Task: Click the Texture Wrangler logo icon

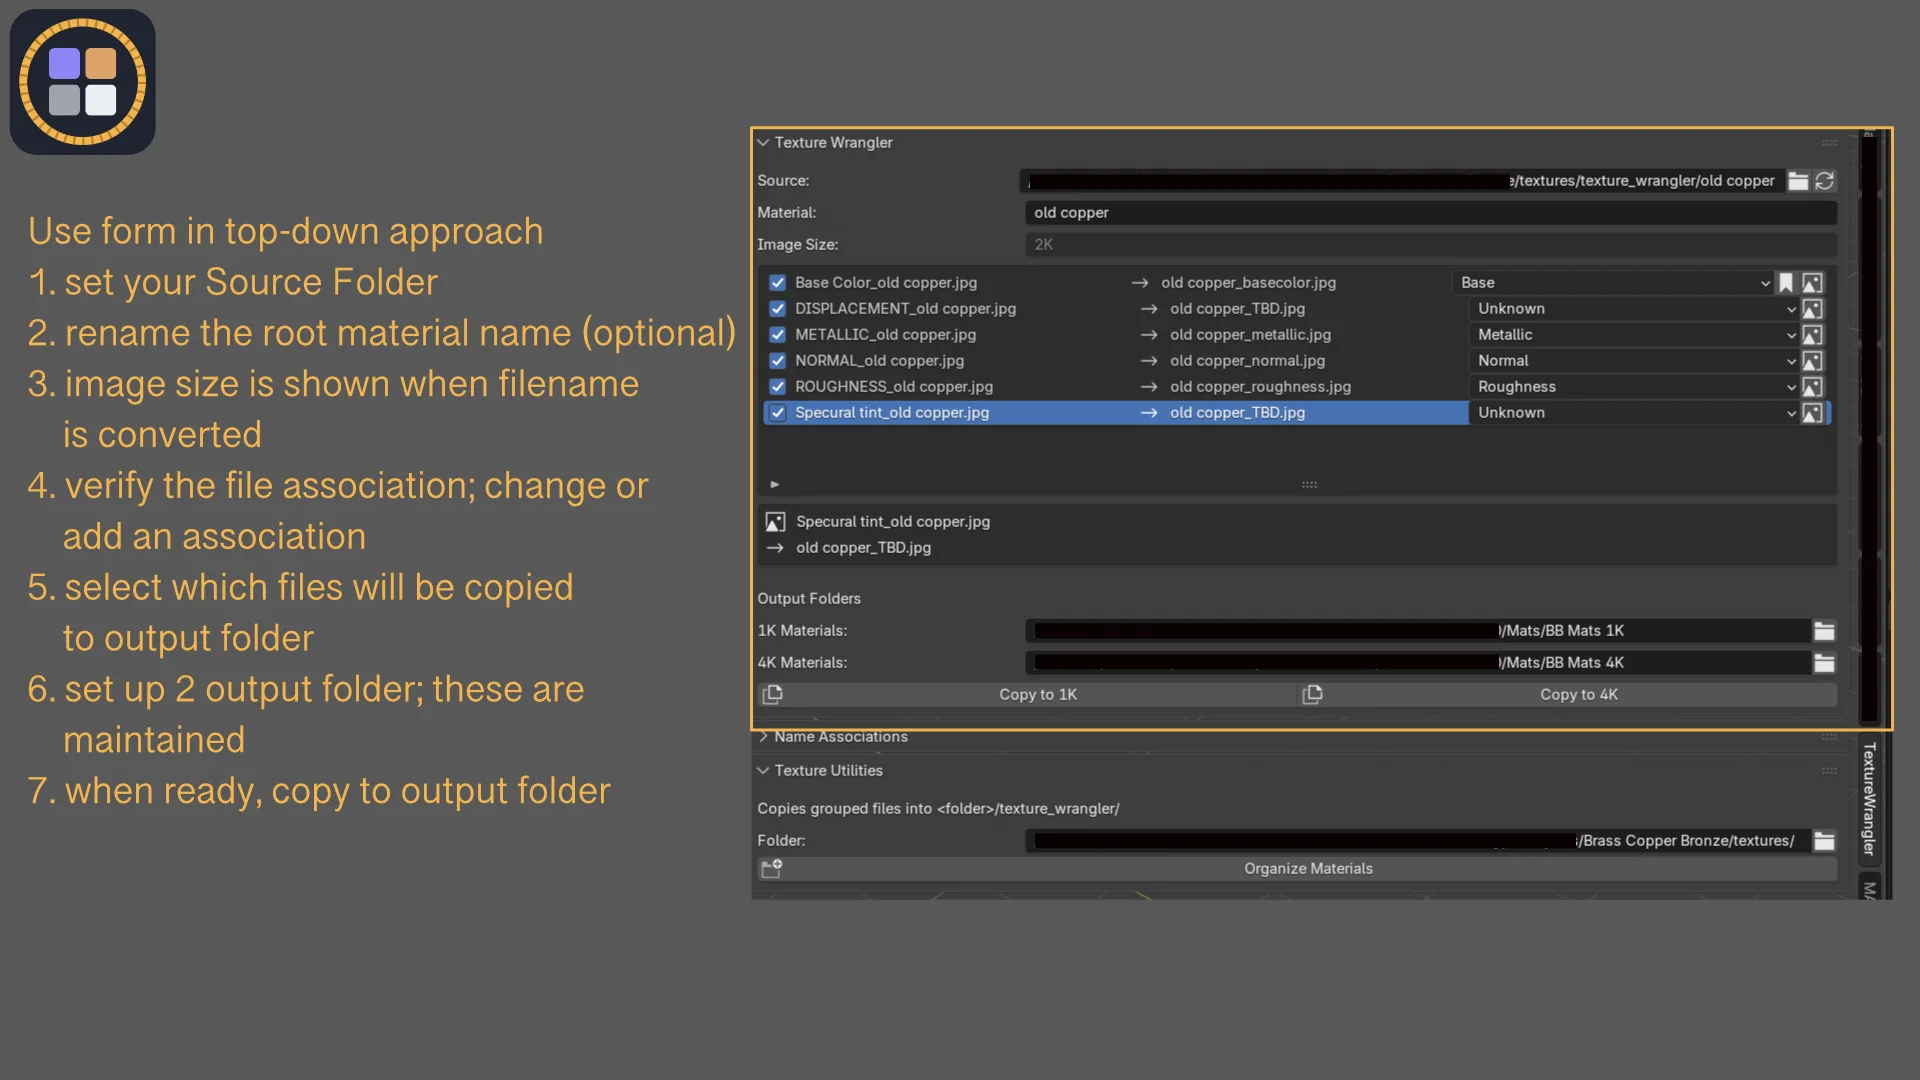Action: [83, 82]
